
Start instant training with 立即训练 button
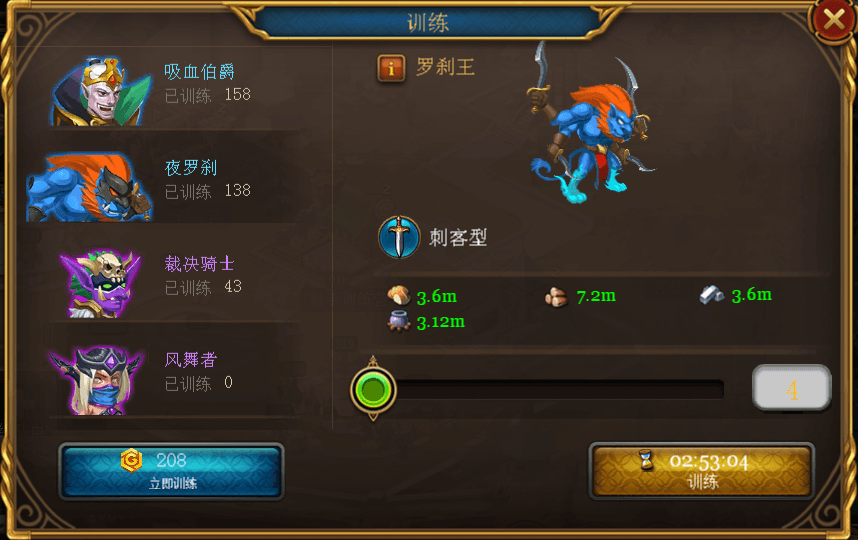pyautogui.click(x=171, y=471)
